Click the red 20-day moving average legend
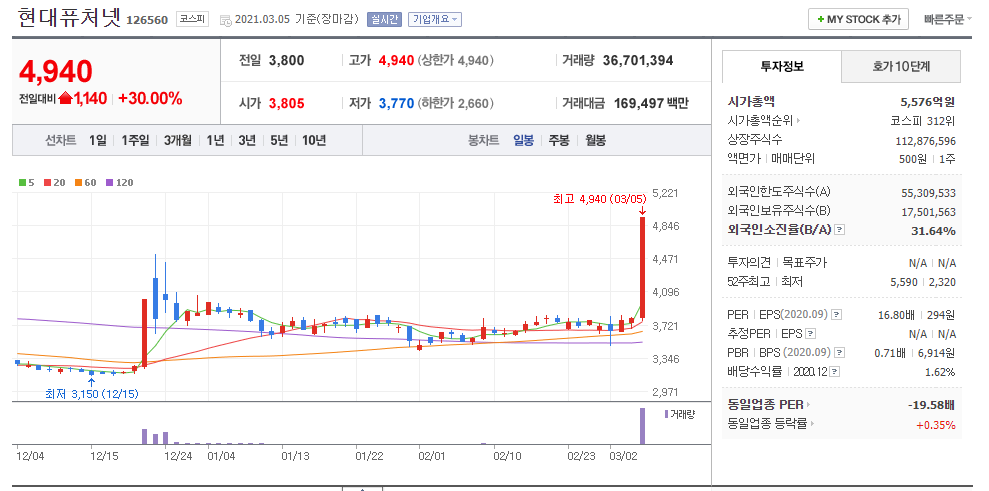Image resolution: width=989 pixels, height=491 pixels. (53, 182)
